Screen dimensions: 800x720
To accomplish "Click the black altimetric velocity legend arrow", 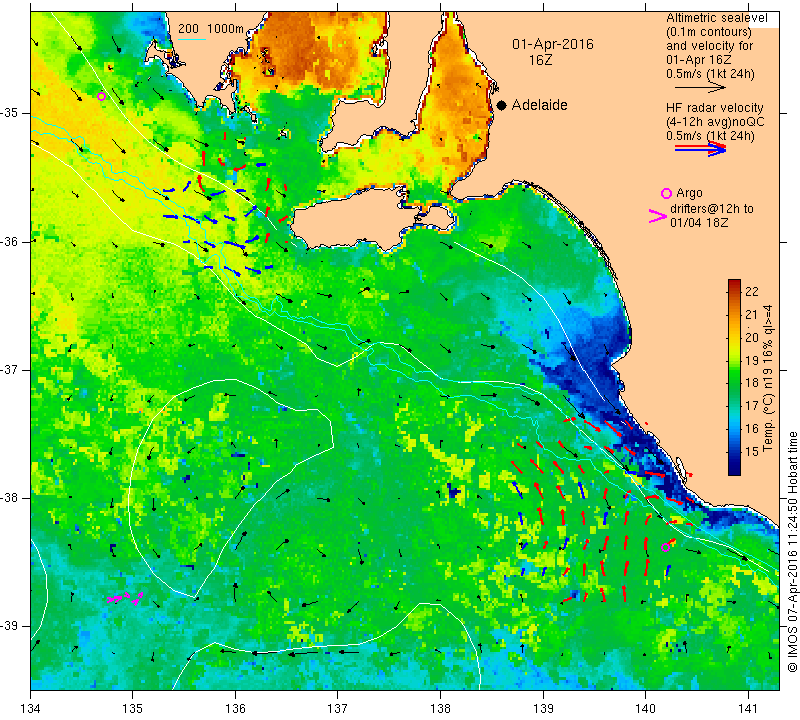I will tap(699, 88).
